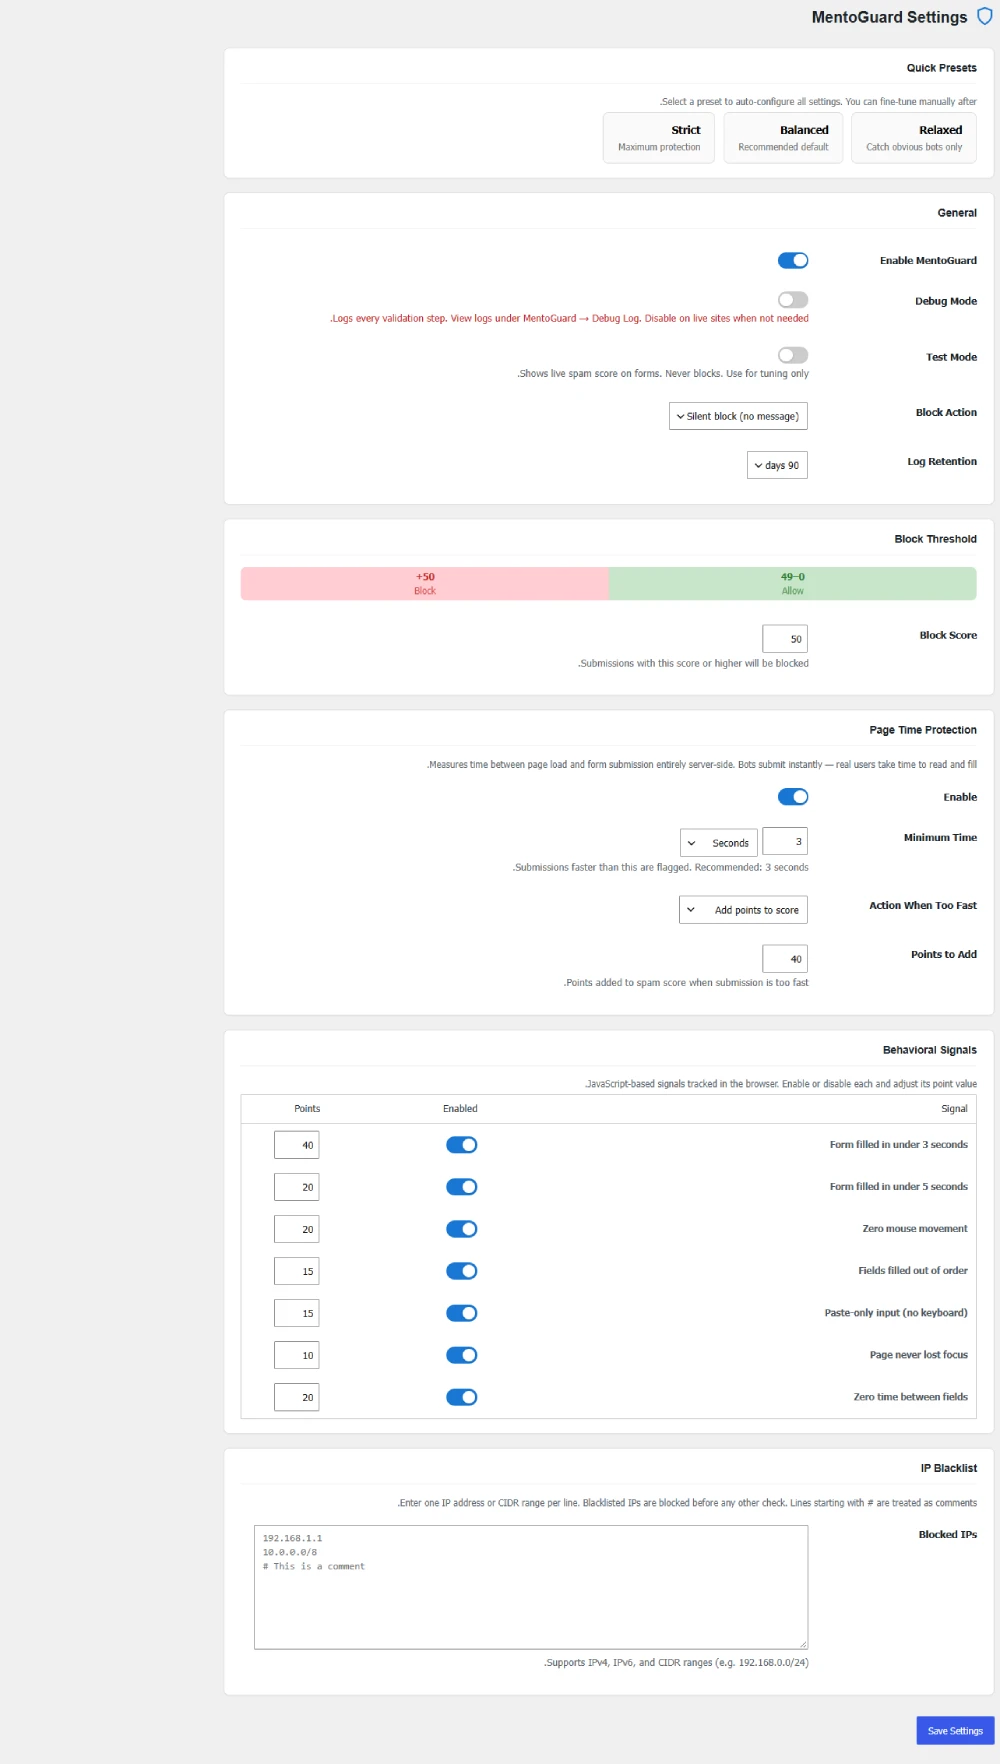Screen dimensions: 1000x1764
Task: Open the Log Retention days dropdown
Action: coord(777,465)
